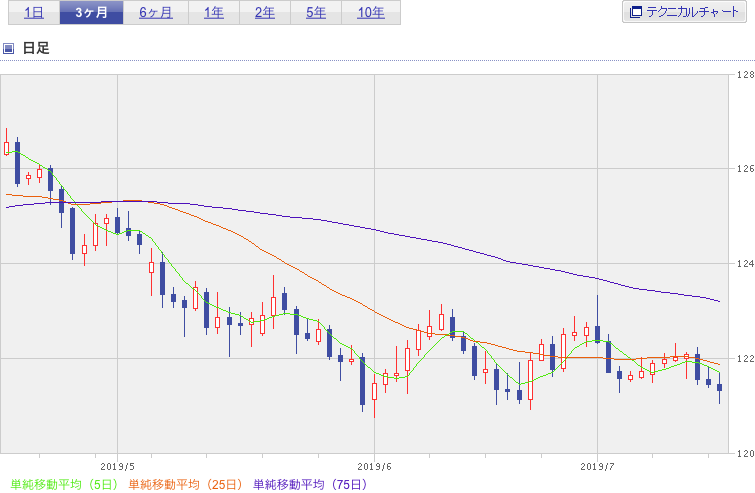
Task: Click the last candlestick on the chart
Action: tap(719, 388)
